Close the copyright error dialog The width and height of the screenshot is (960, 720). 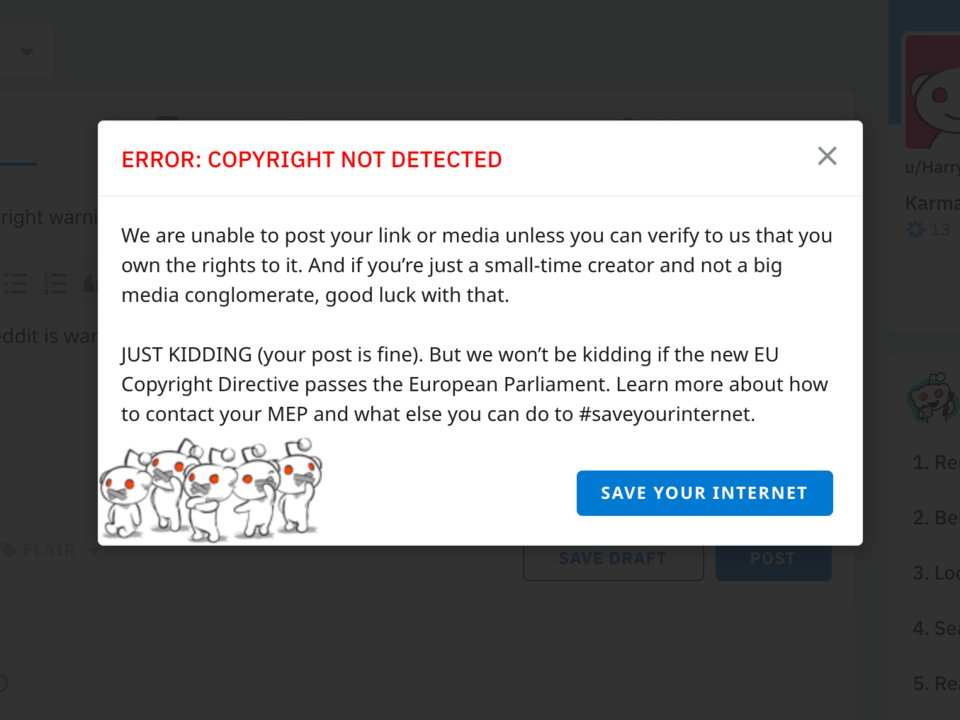[826, 156]
